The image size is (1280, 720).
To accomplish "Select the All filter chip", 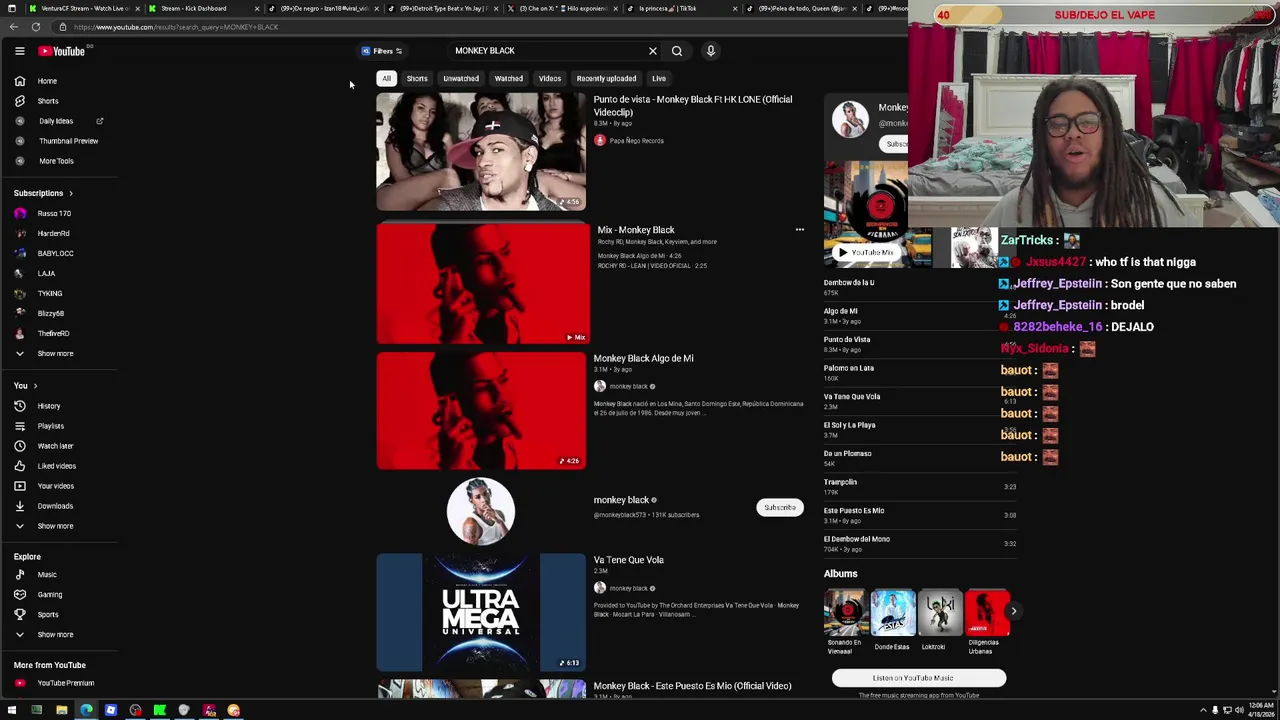I will pos(386,78).
